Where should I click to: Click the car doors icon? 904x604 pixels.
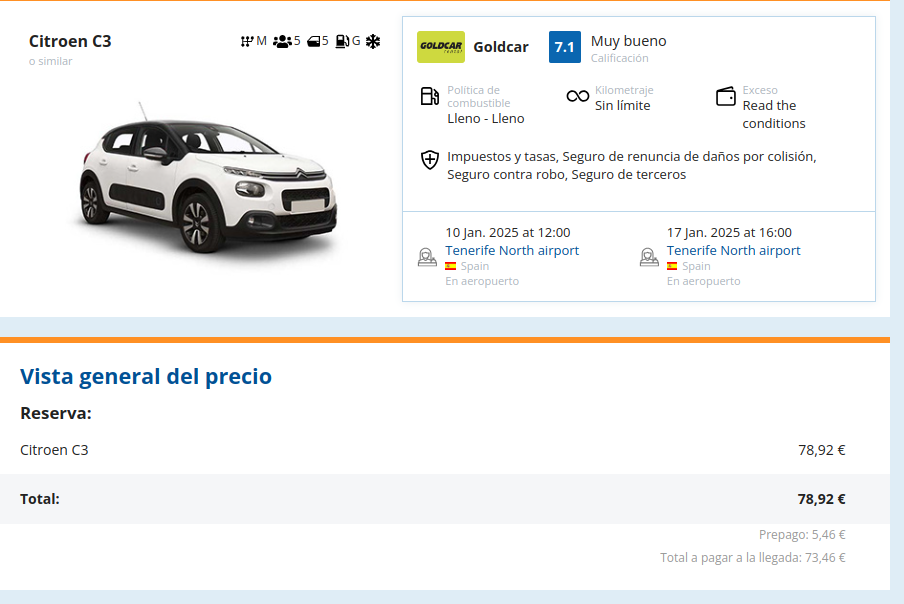(x=313, y=41)
